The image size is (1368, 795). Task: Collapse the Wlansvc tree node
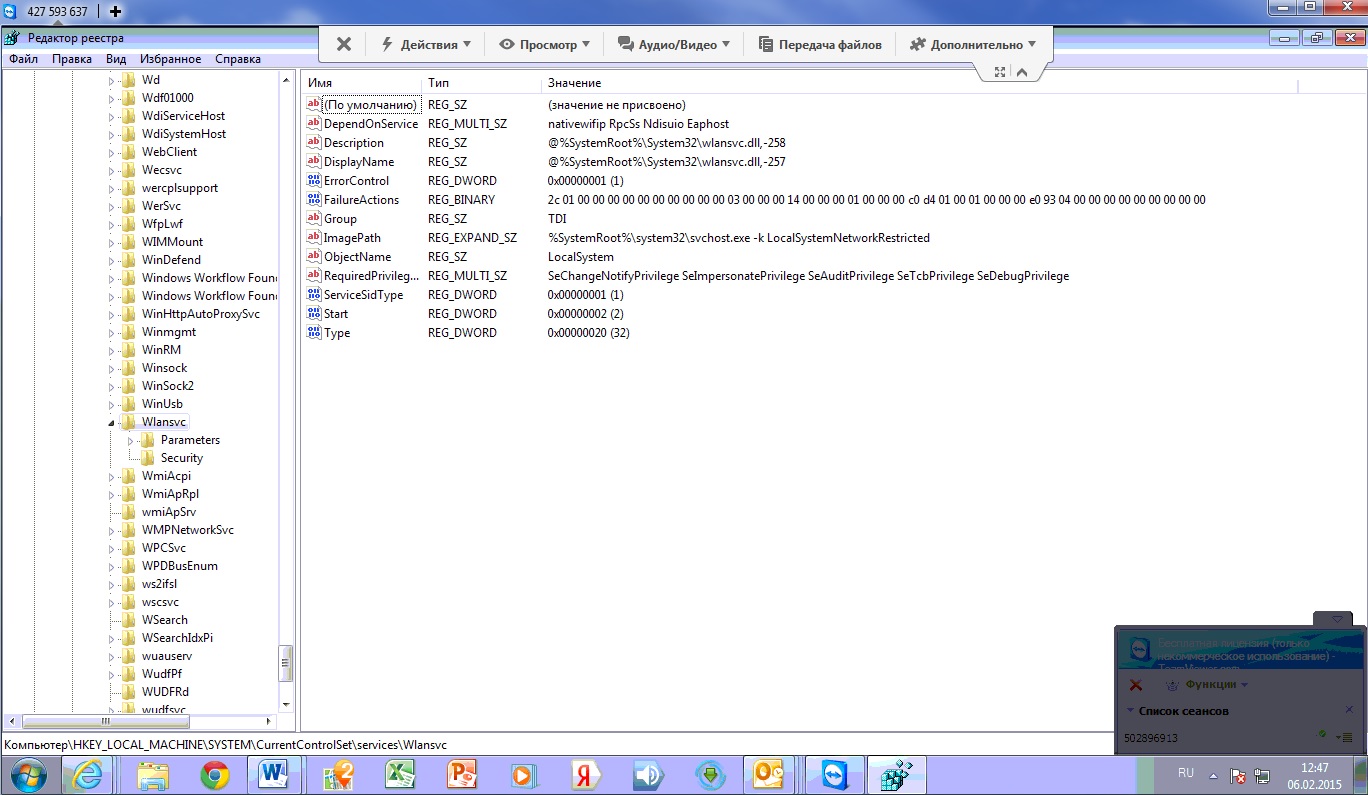(112, 423)
